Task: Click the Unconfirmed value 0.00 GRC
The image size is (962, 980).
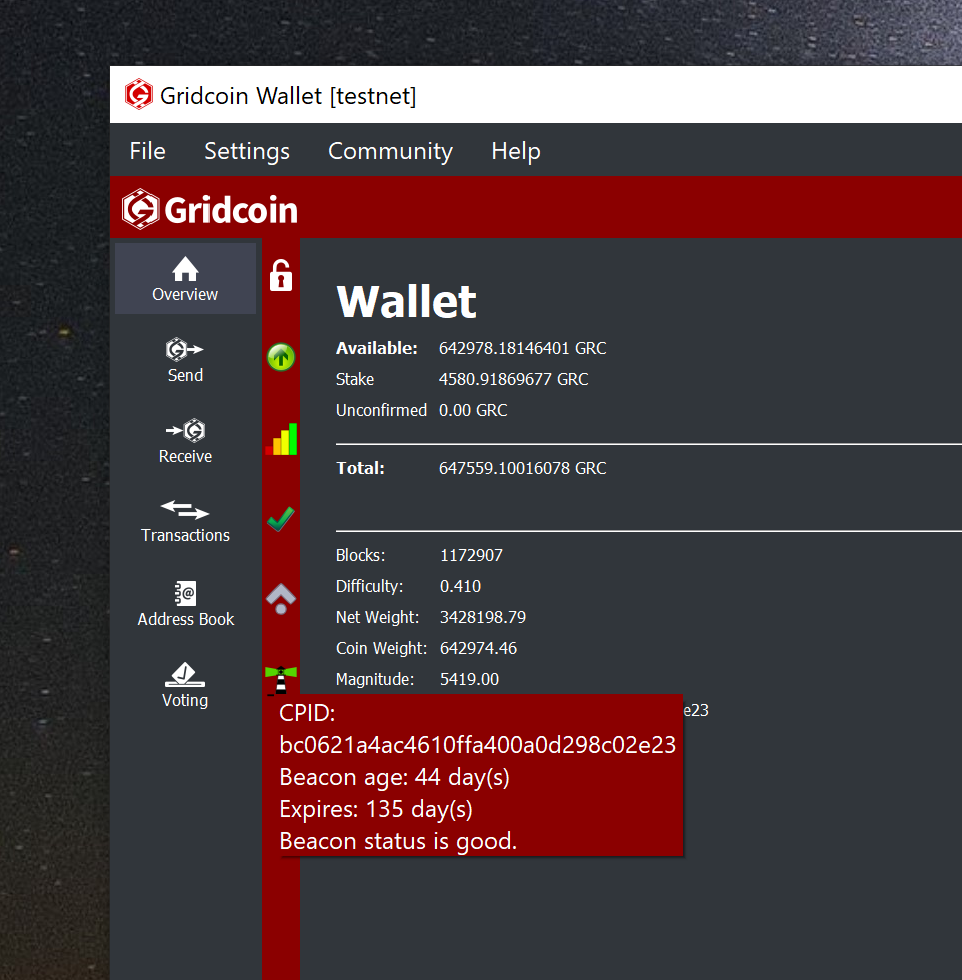Action: pos(473,411)
